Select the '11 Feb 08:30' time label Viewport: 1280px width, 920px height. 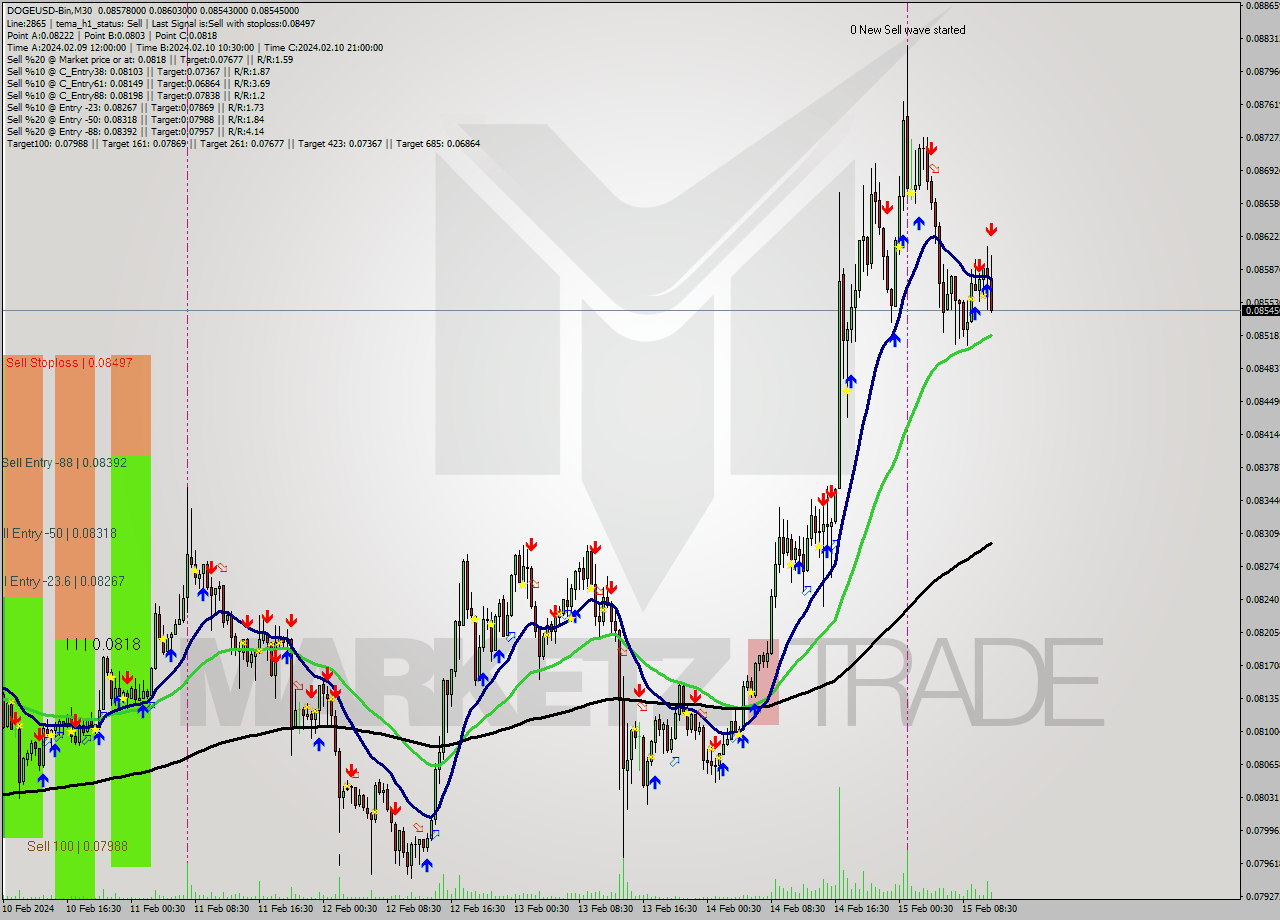[x=222, y=909]
